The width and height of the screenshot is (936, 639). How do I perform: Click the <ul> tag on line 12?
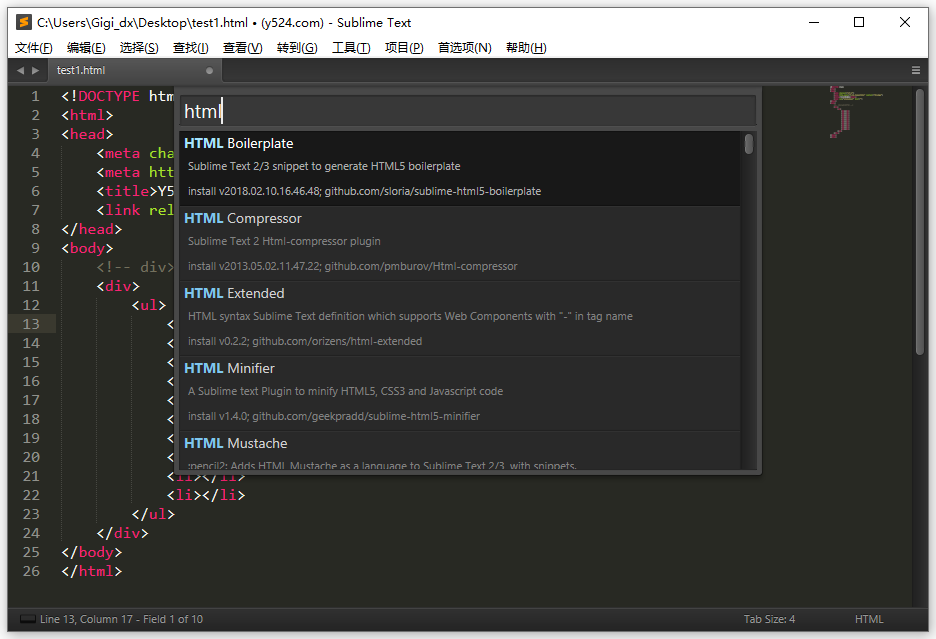pyautogui.click(x=149, y=305)
